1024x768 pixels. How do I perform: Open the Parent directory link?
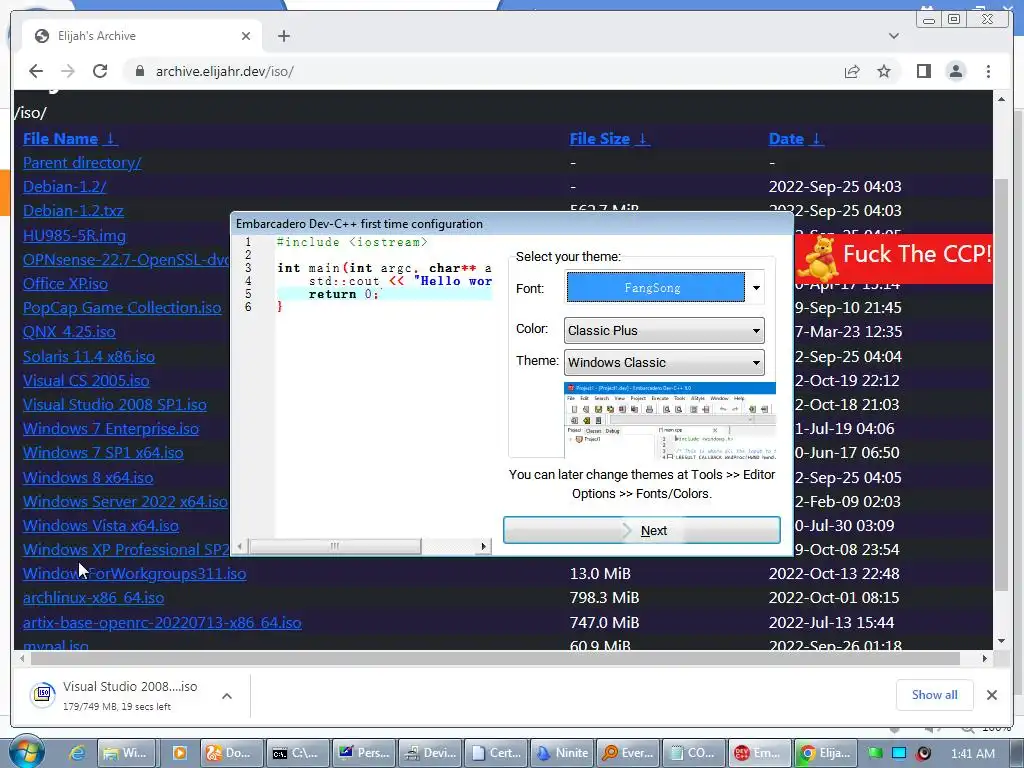click(x=82, y=163)
